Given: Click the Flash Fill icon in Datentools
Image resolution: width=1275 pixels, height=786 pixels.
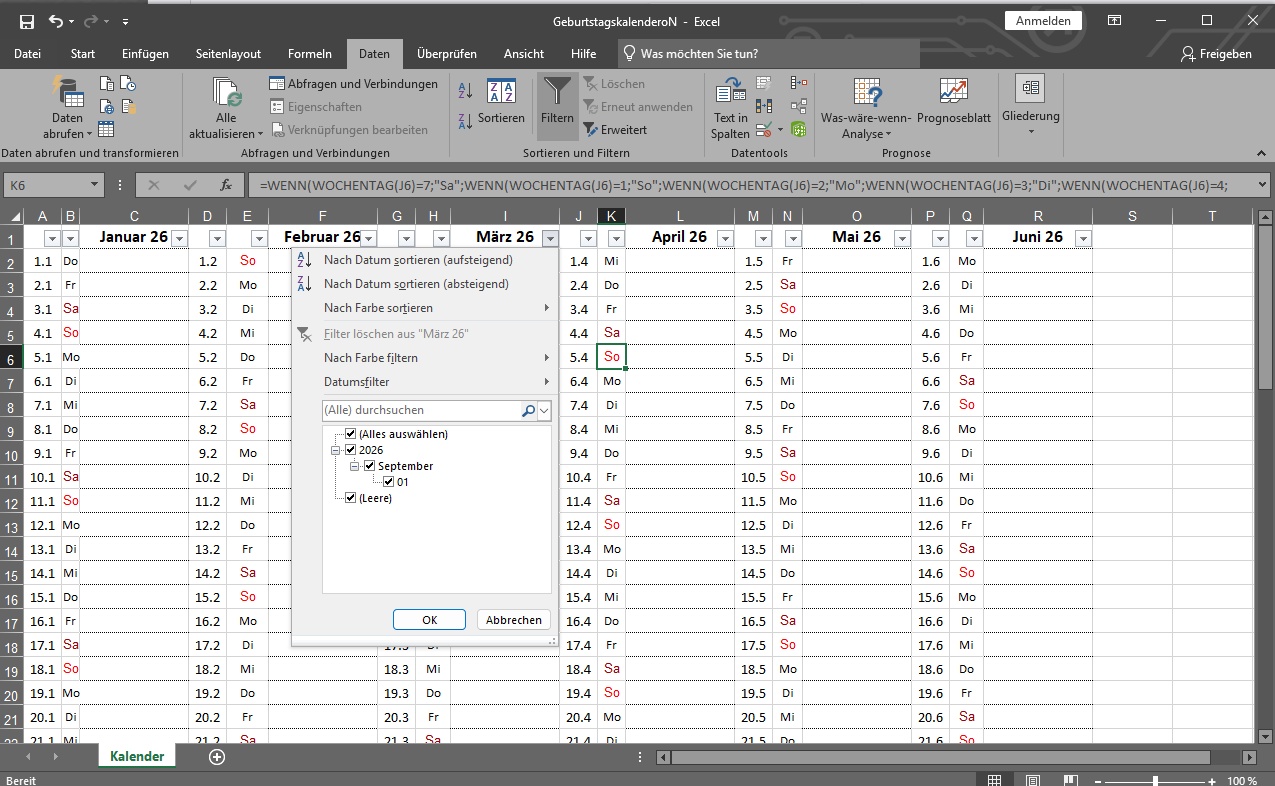Looking at the screenshot, I should coord(764,84).
